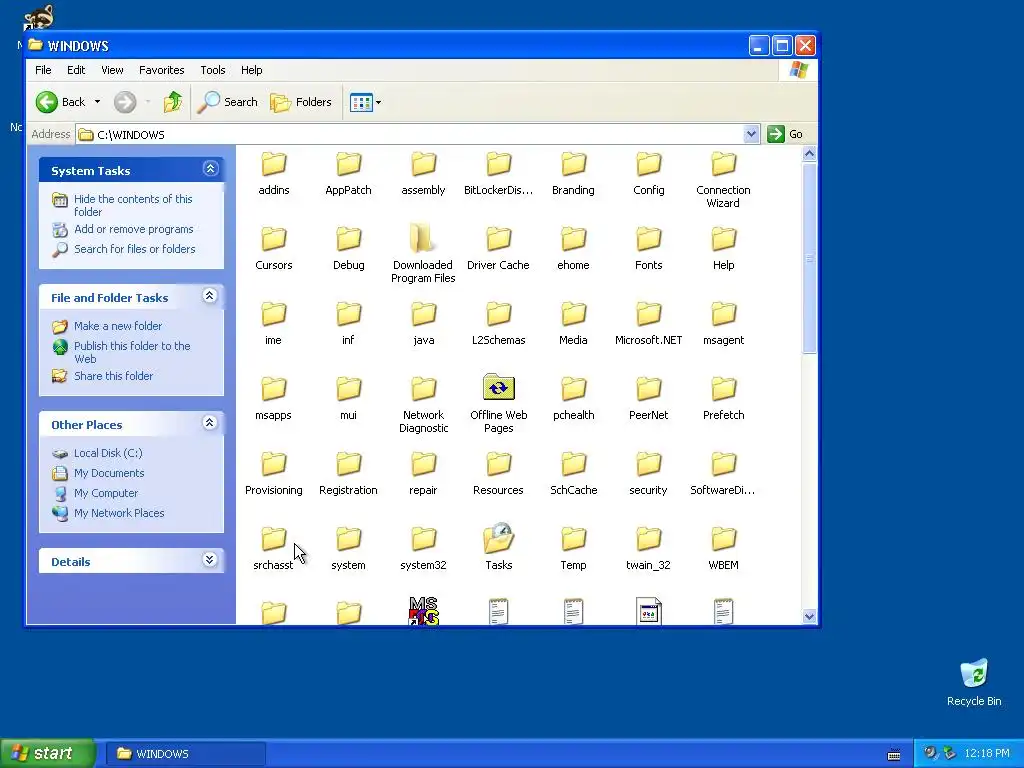Select the srchasst folder
Image resolution: width=1024 pixels, height=768 pixels.
pos(274,549)
